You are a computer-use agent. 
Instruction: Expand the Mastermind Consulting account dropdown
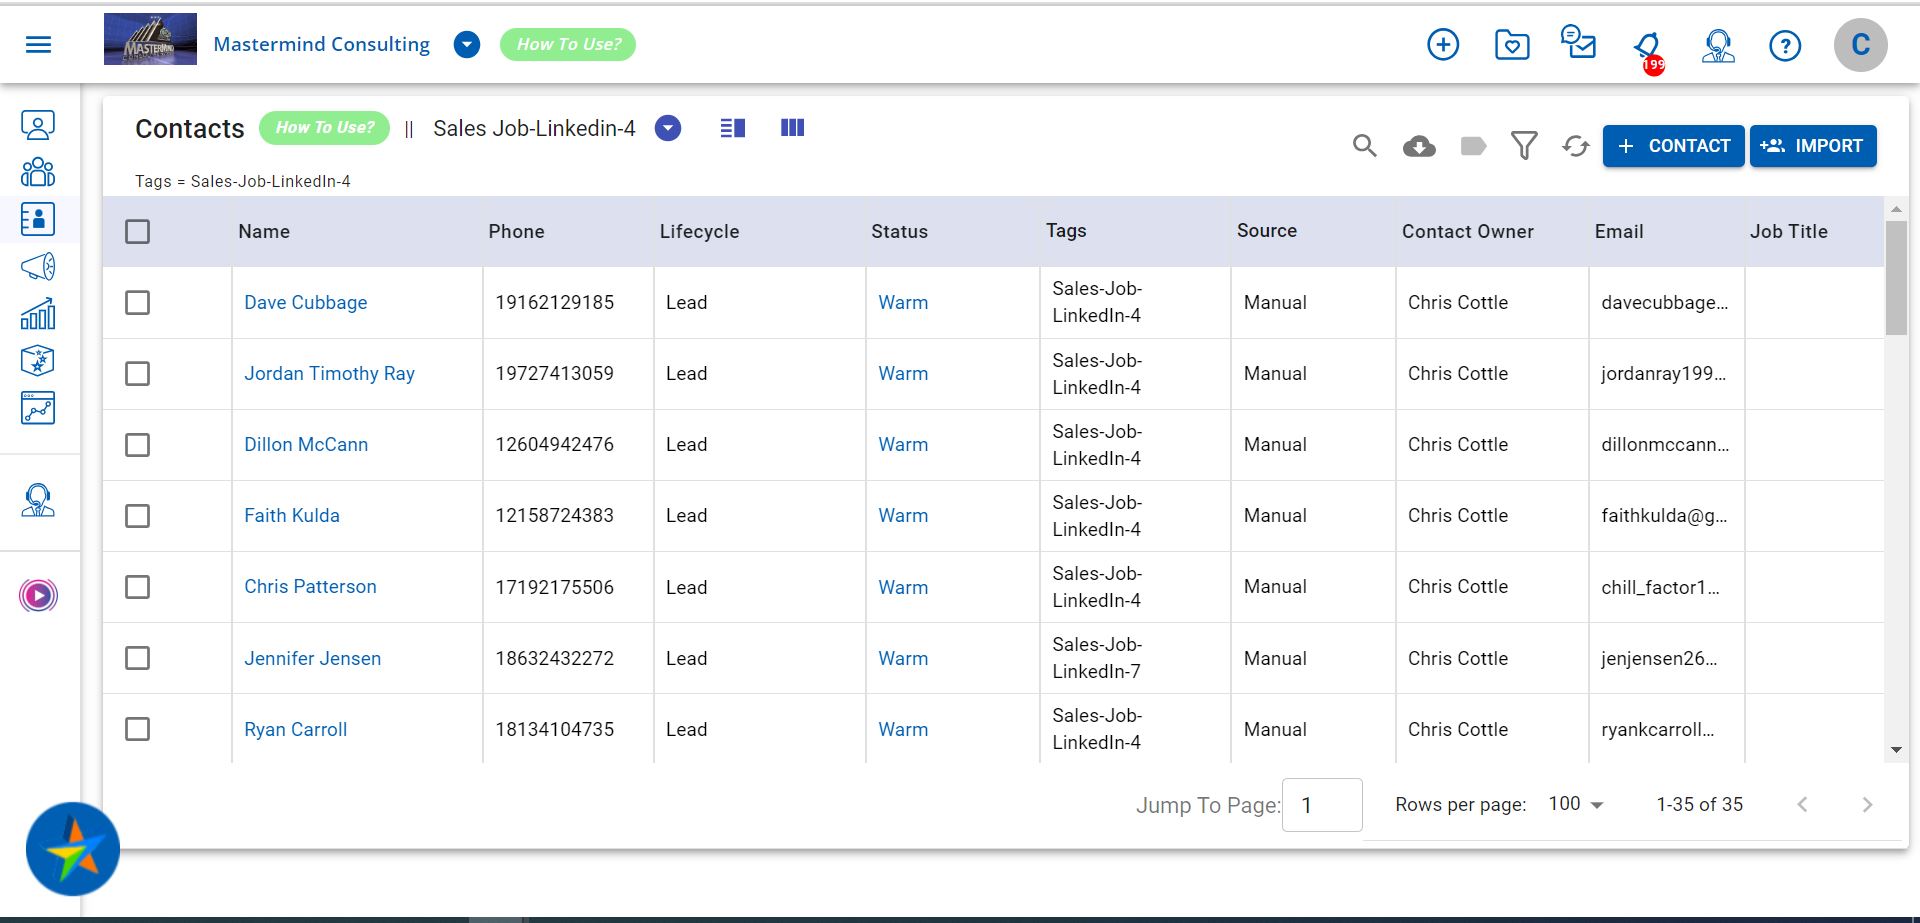[467, 44]
